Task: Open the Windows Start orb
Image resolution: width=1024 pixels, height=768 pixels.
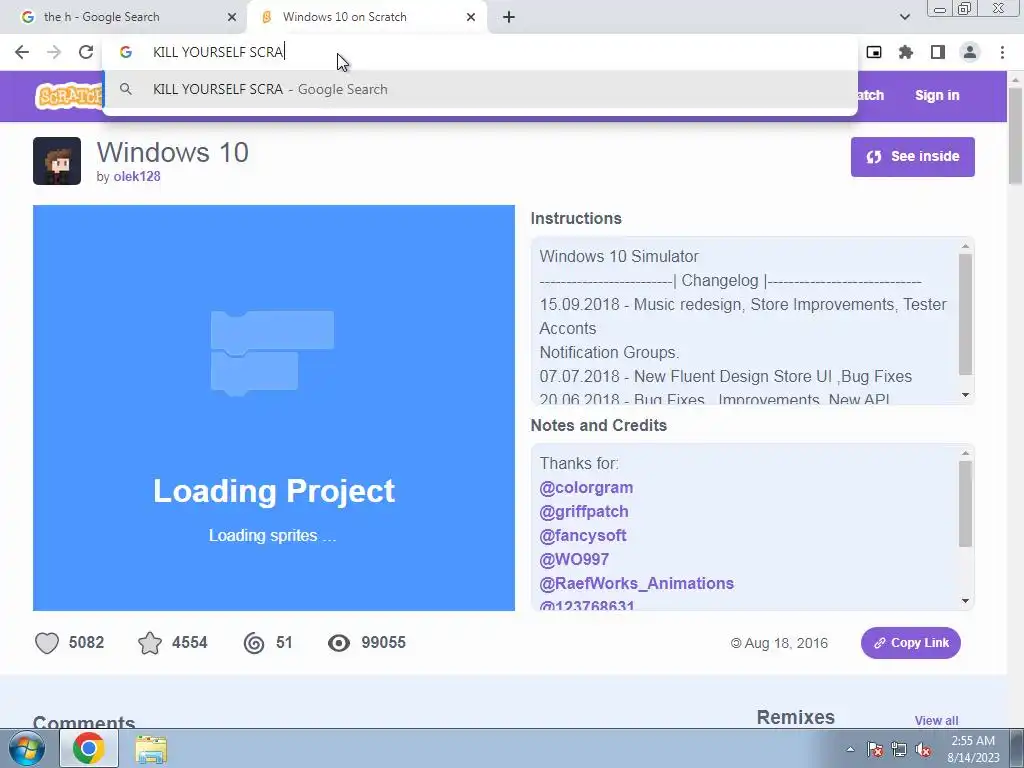Action: [x=25, y=748]
